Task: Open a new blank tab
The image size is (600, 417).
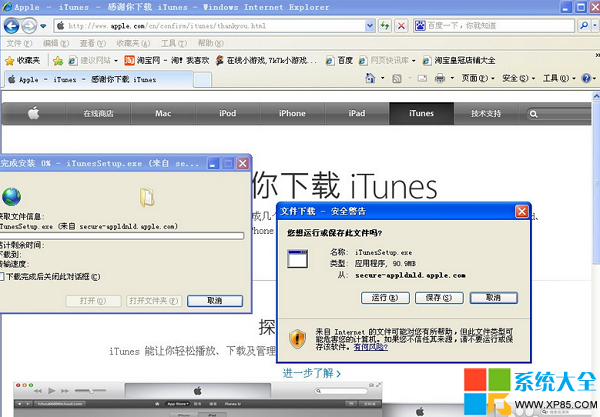Action: pyautogui.click(x=202, y=80)
